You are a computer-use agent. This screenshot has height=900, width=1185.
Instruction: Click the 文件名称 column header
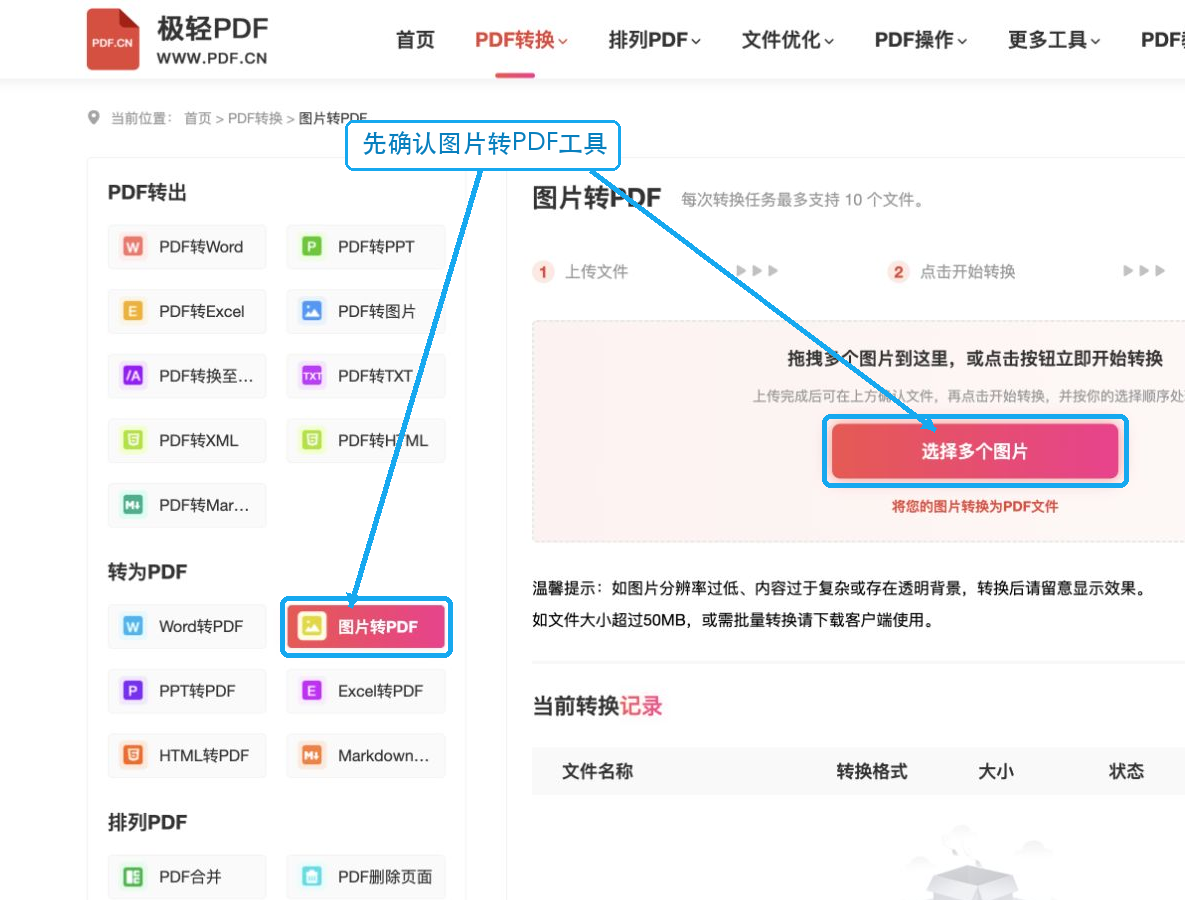coord(597,771)
